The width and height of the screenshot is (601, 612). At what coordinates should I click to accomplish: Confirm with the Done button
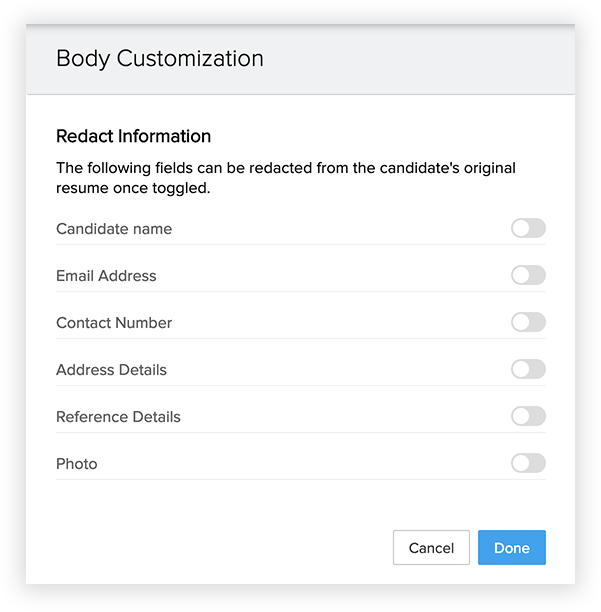(x=512, y=547)
